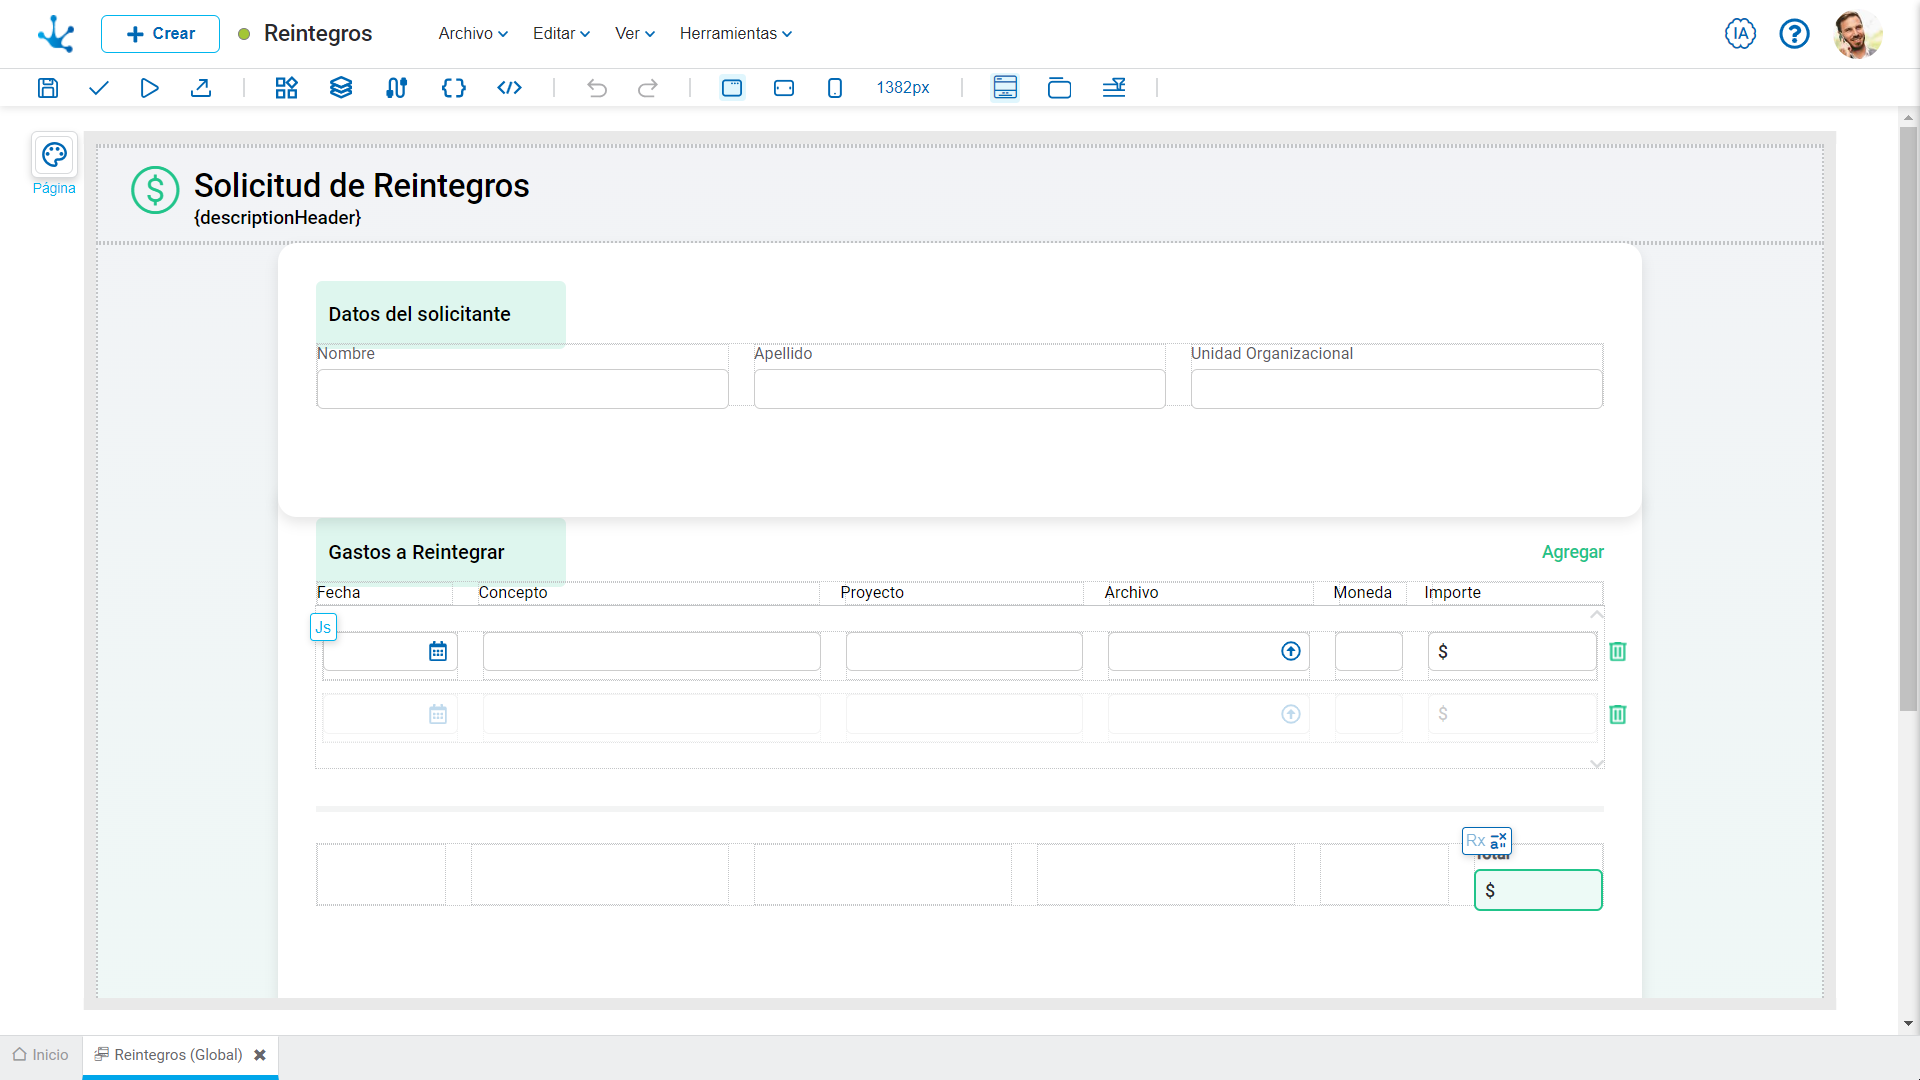Click the Agregar link
The height and width of the screenshot is (1080, 1920).
click(1572, 552)
